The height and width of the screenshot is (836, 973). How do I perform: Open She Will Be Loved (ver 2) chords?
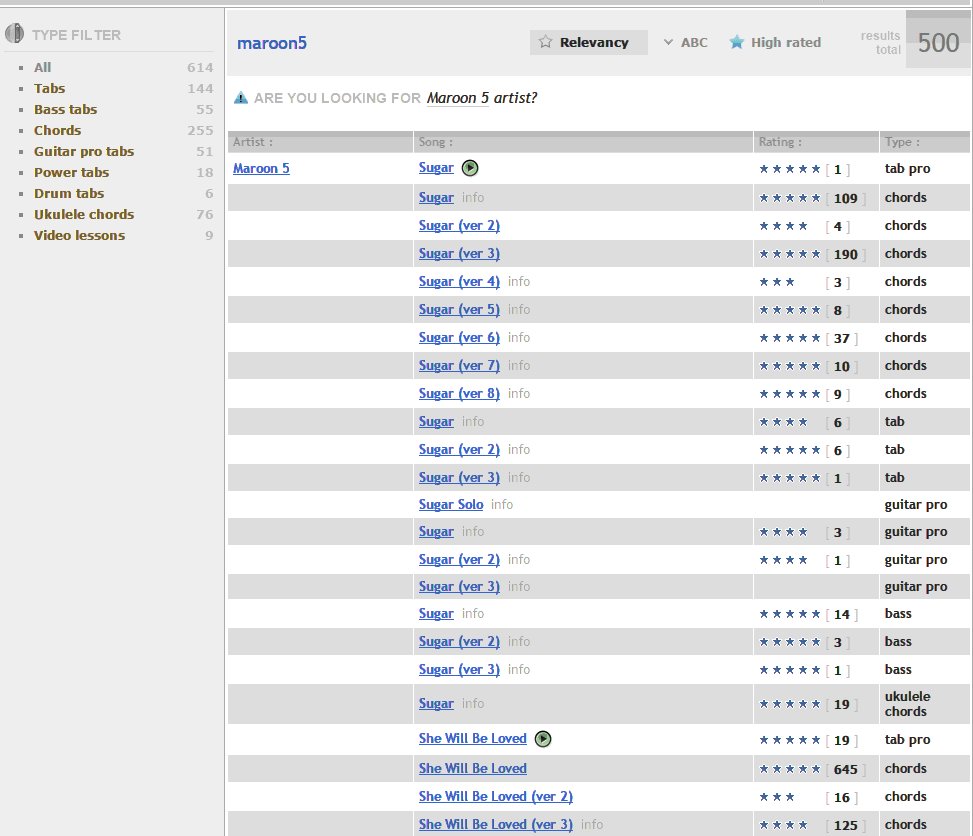pyautogui.click(x=495, y=796)
